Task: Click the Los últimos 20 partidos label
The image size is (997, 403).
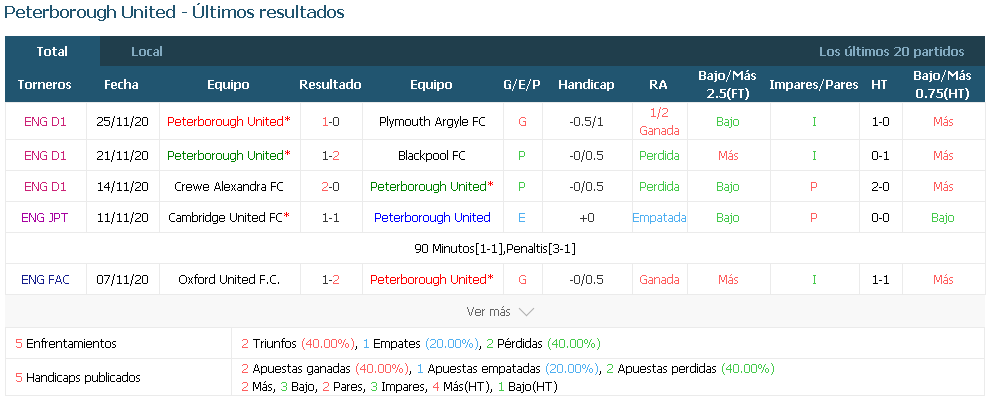Action: pyautogui.click(x=891, y=51)
